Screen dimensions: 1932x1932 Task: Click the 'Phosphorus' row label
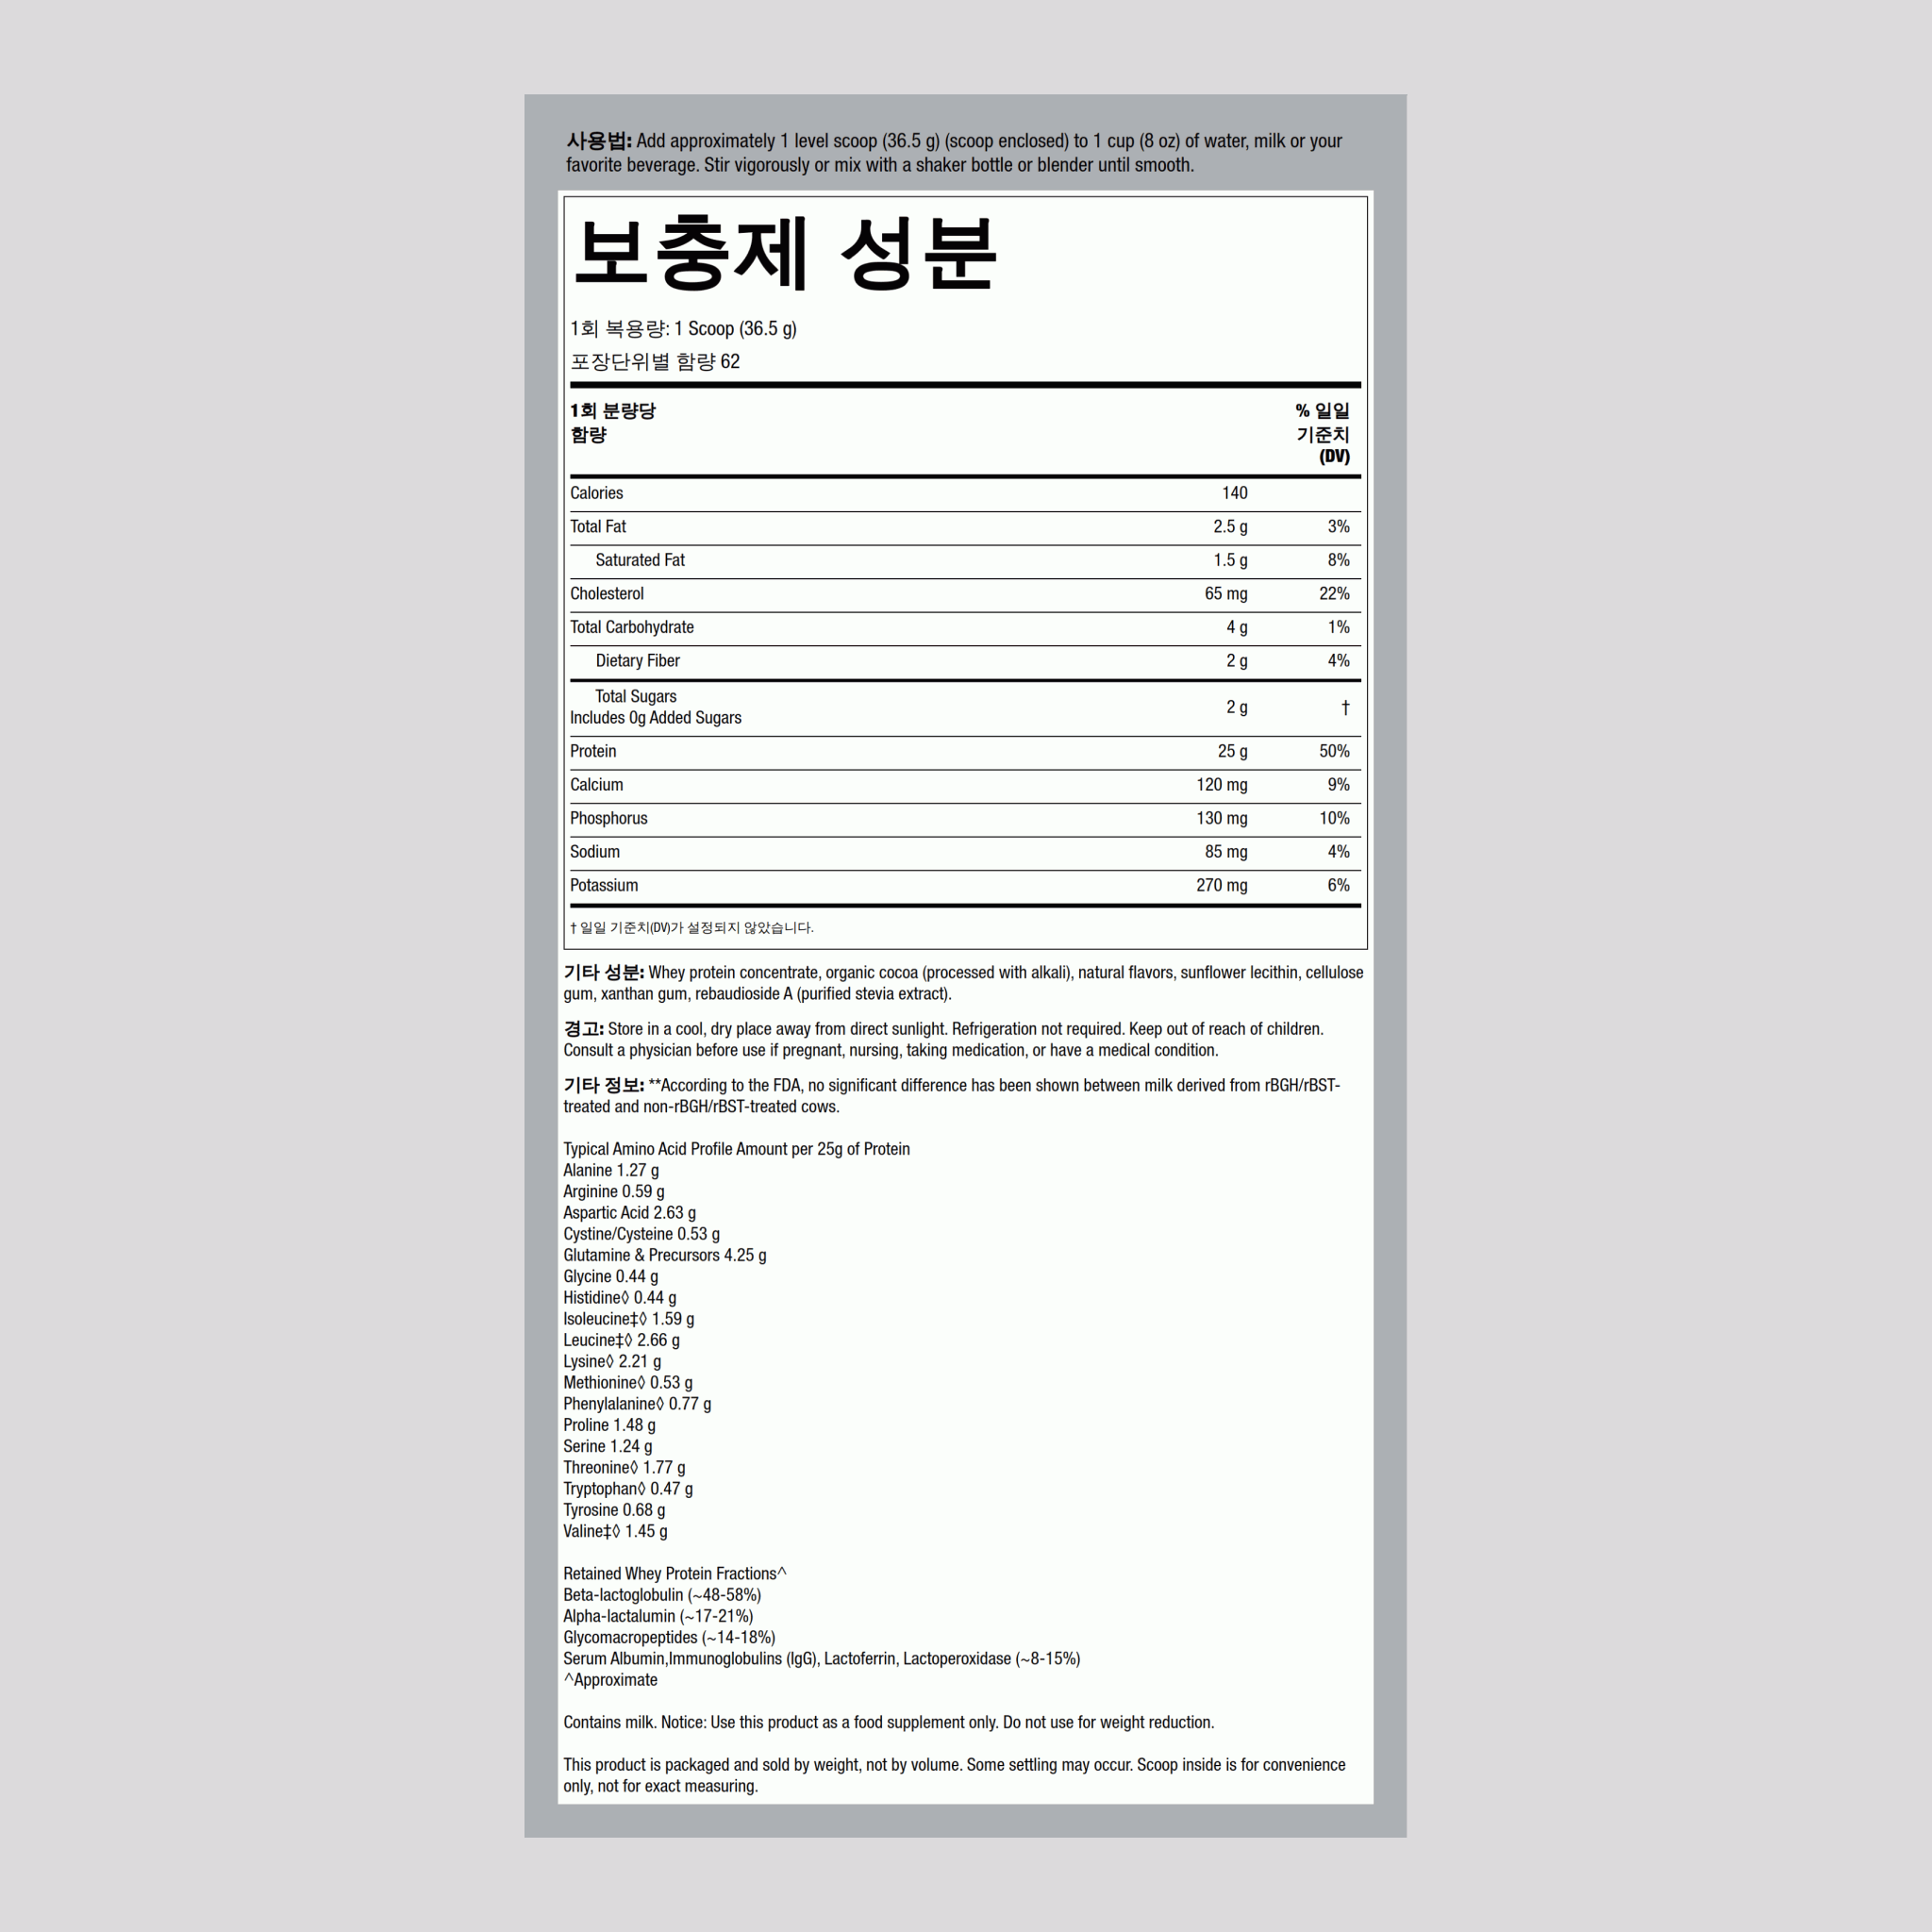(609, 819)
